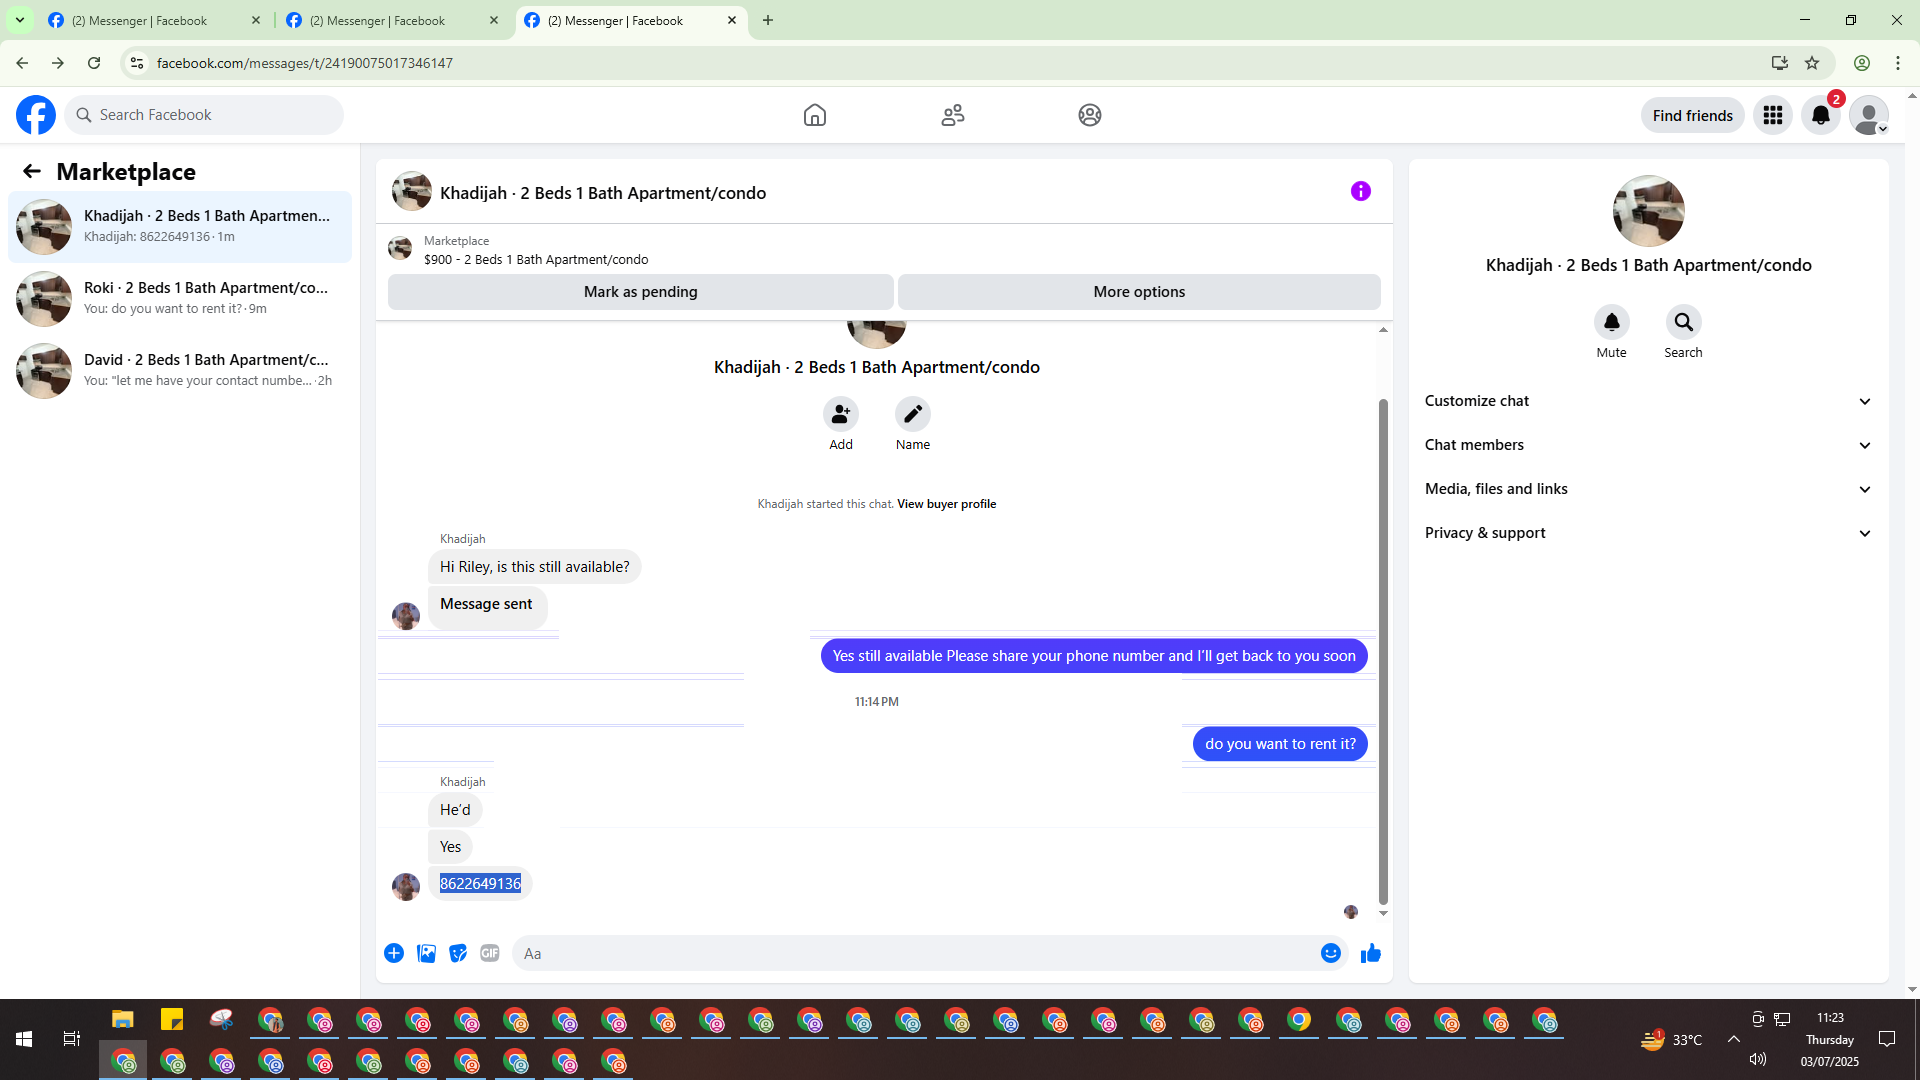Mute conversation with bell icon

pyautogui.click(x=1611, y=322)
